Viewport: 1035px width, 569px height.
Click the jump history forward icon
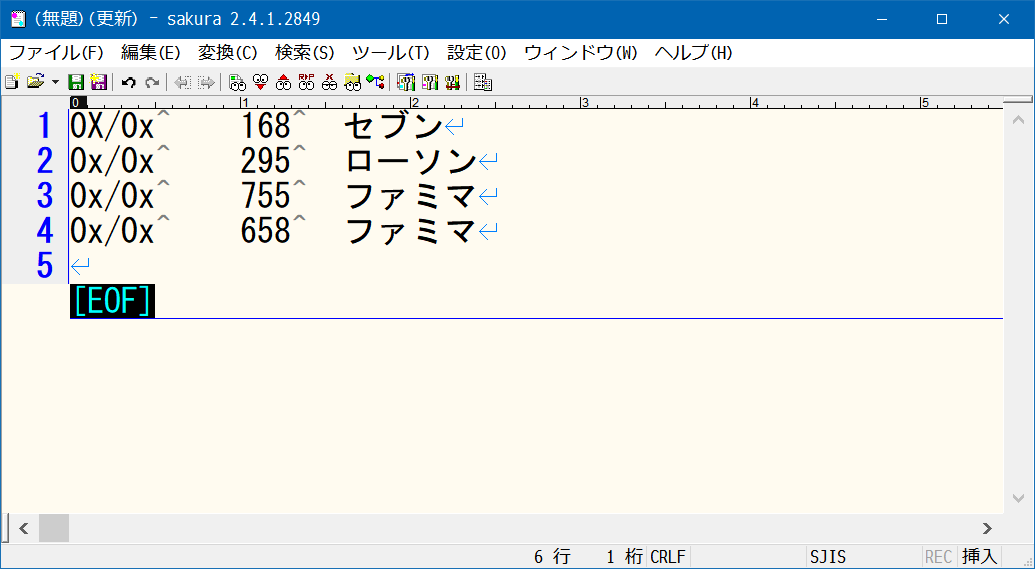coord(206,82)
